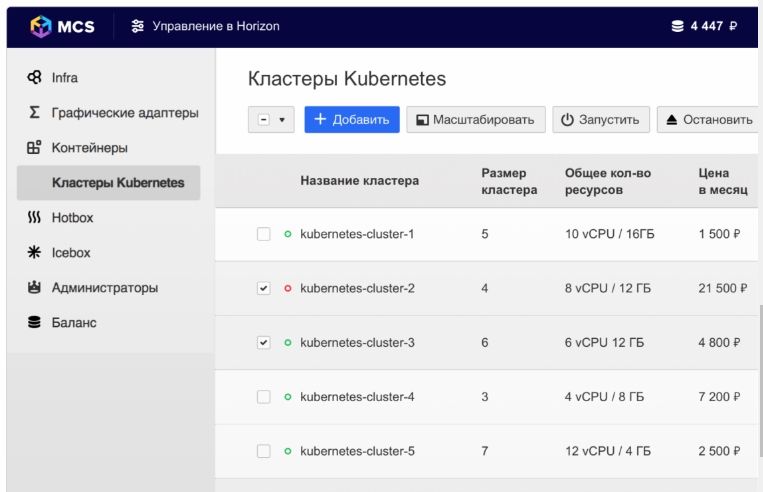Click the 4 800 ₽ price cell
Screen dimensions: 763x492
(719, 343)
